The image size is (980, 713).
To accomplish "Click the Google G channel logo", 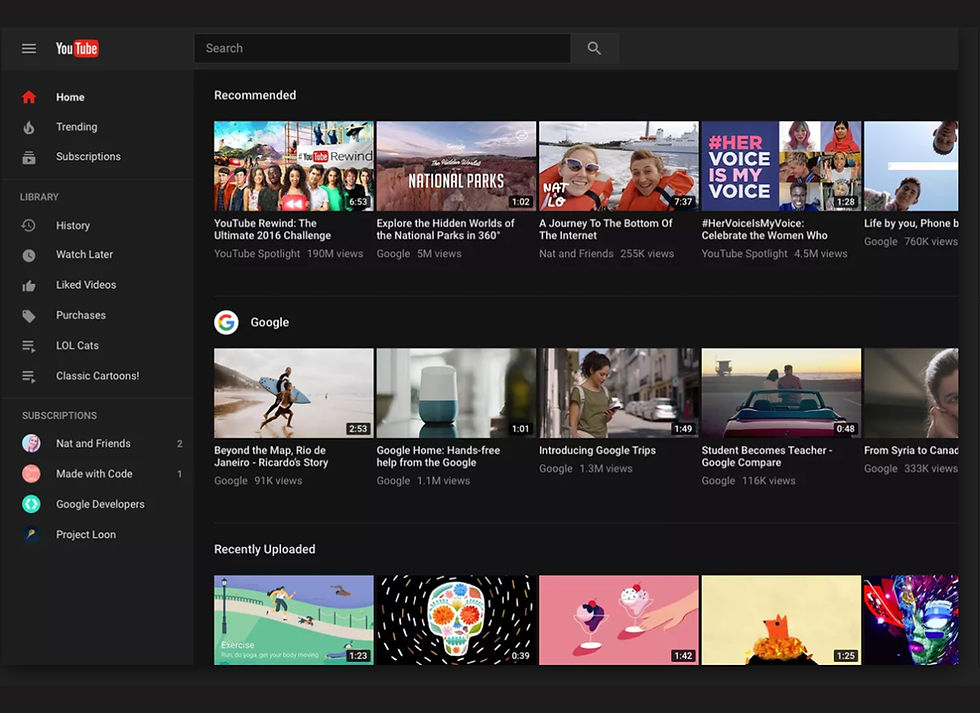I will click(226, 322).
